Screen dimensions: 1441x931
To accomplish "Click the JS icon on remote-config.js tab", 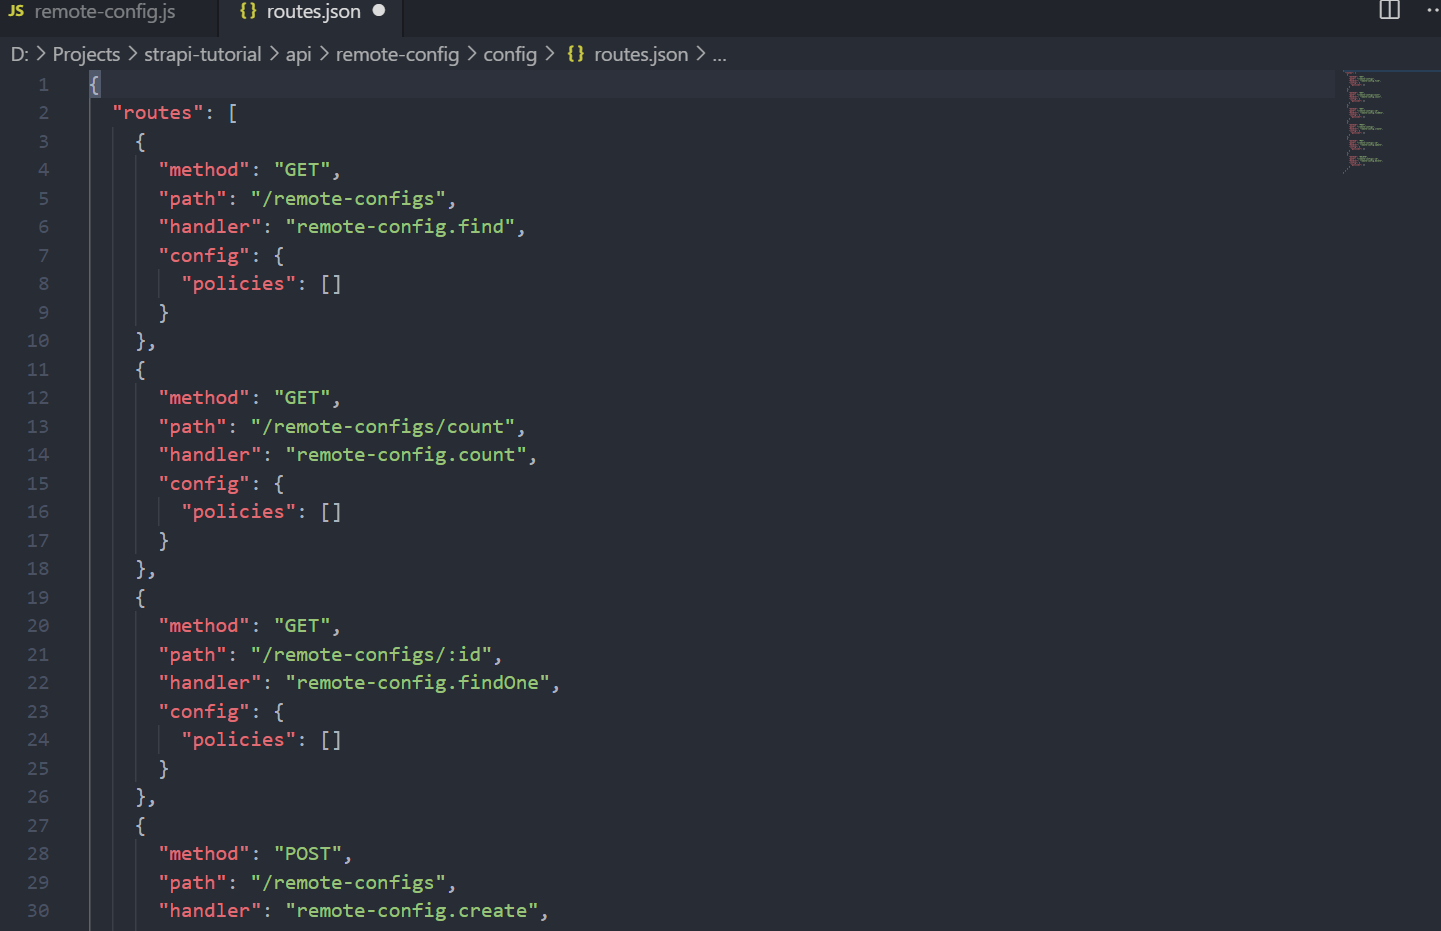I will coord(18,12).
